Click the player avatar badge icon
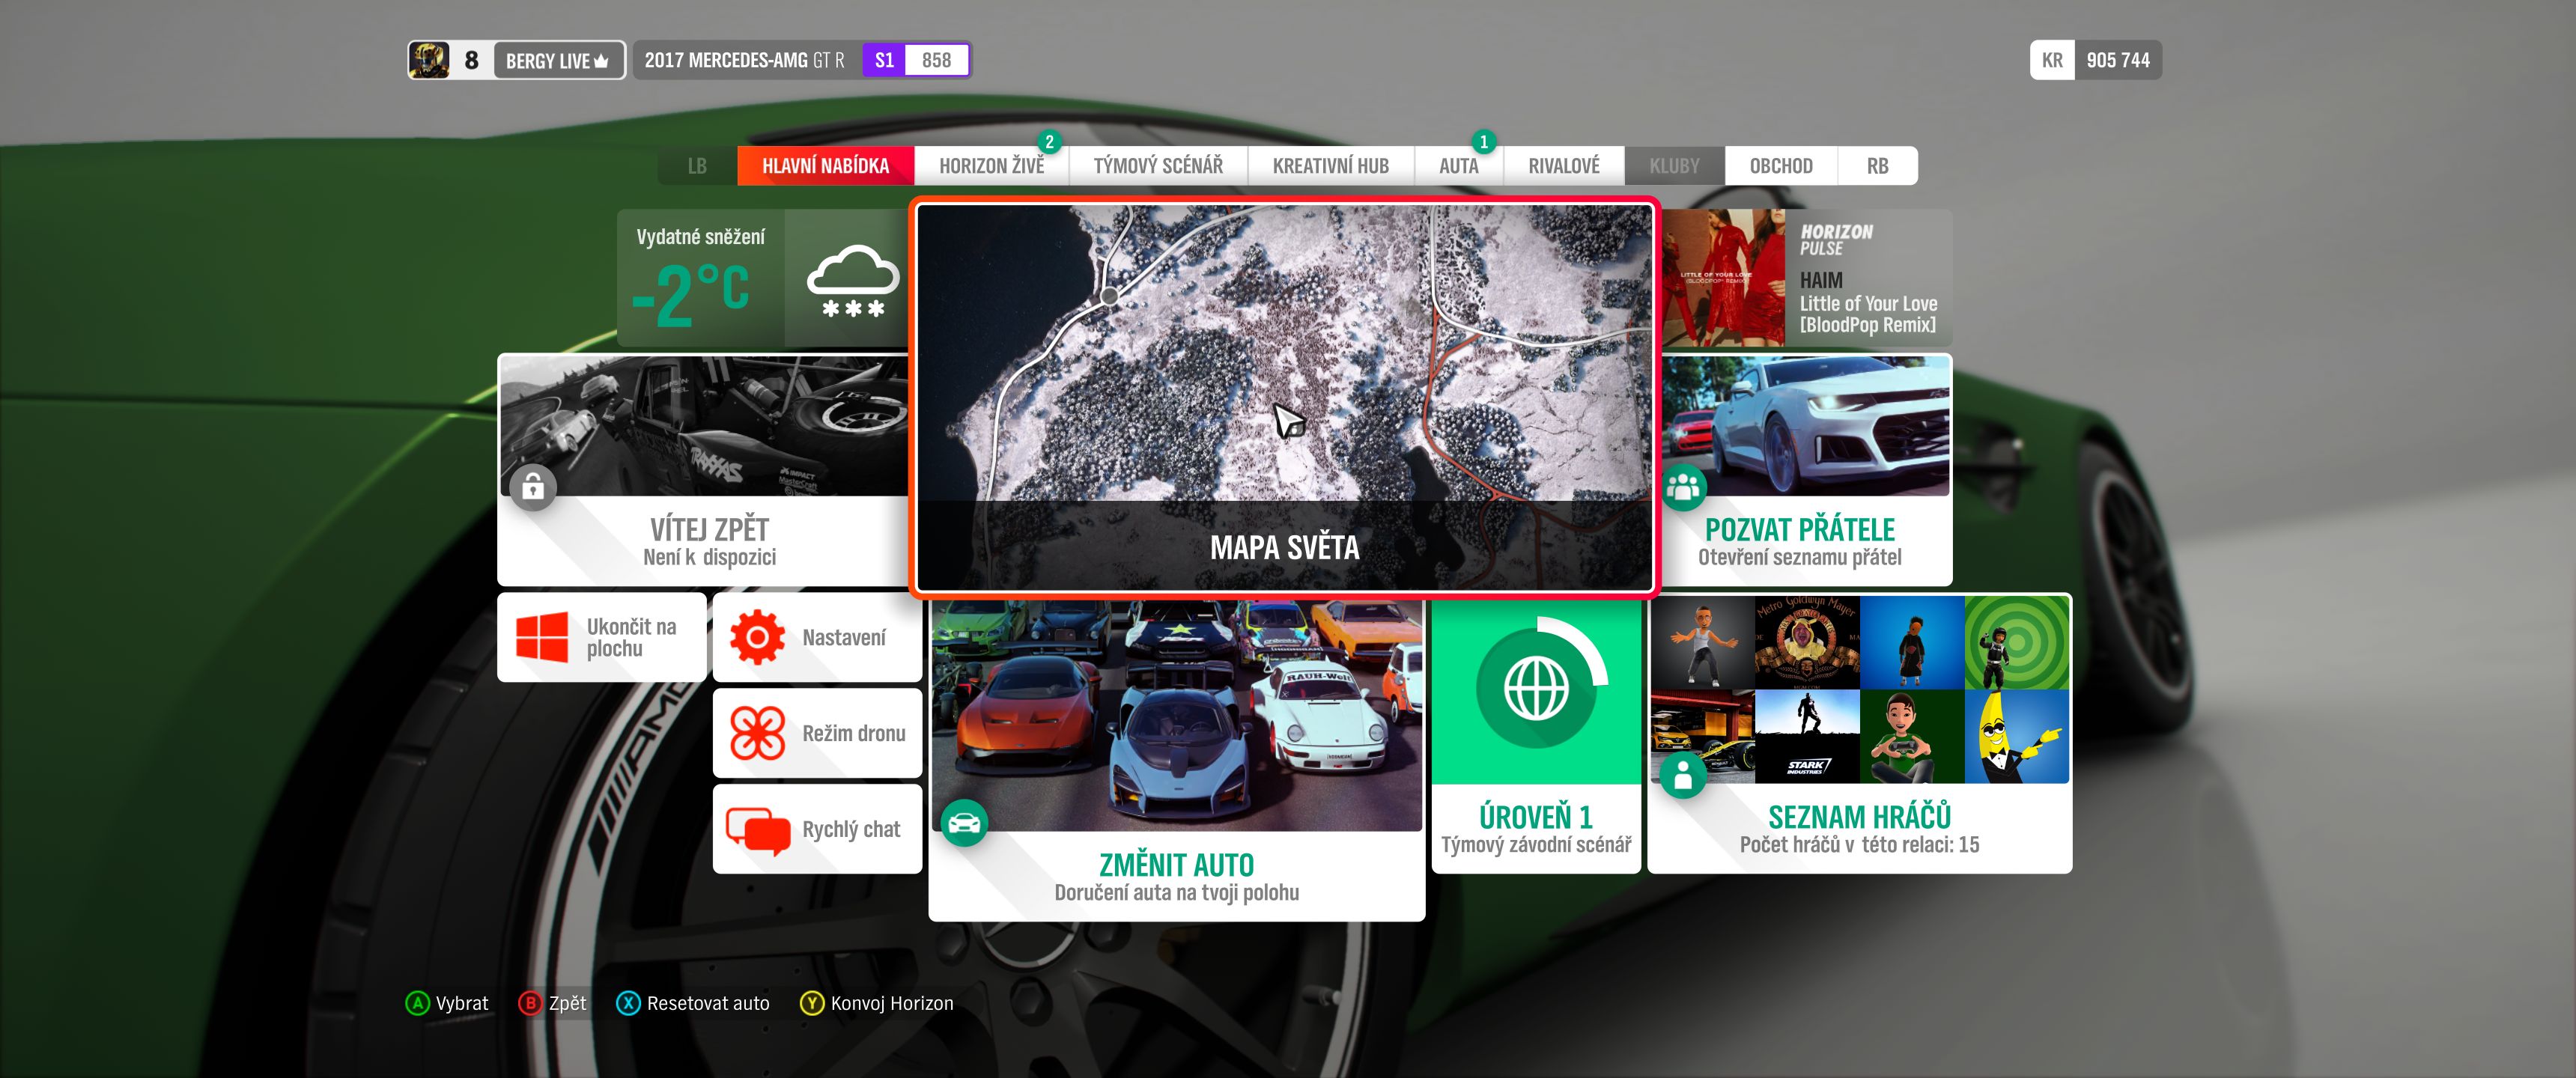Screen dimensions: 2576x1078 pos(429,60)
